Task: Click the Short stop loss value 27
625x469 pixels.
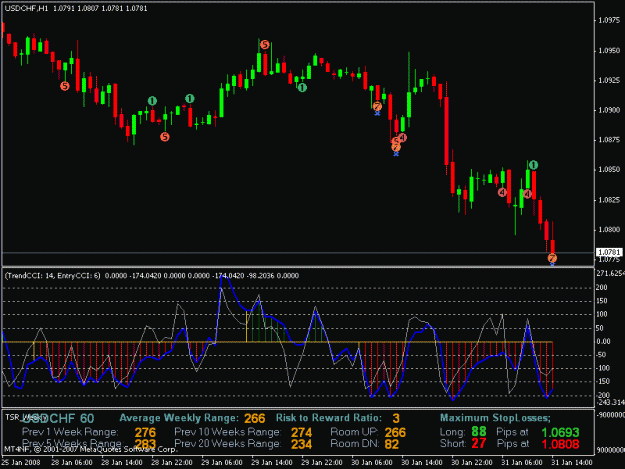Action: point(479,443)
